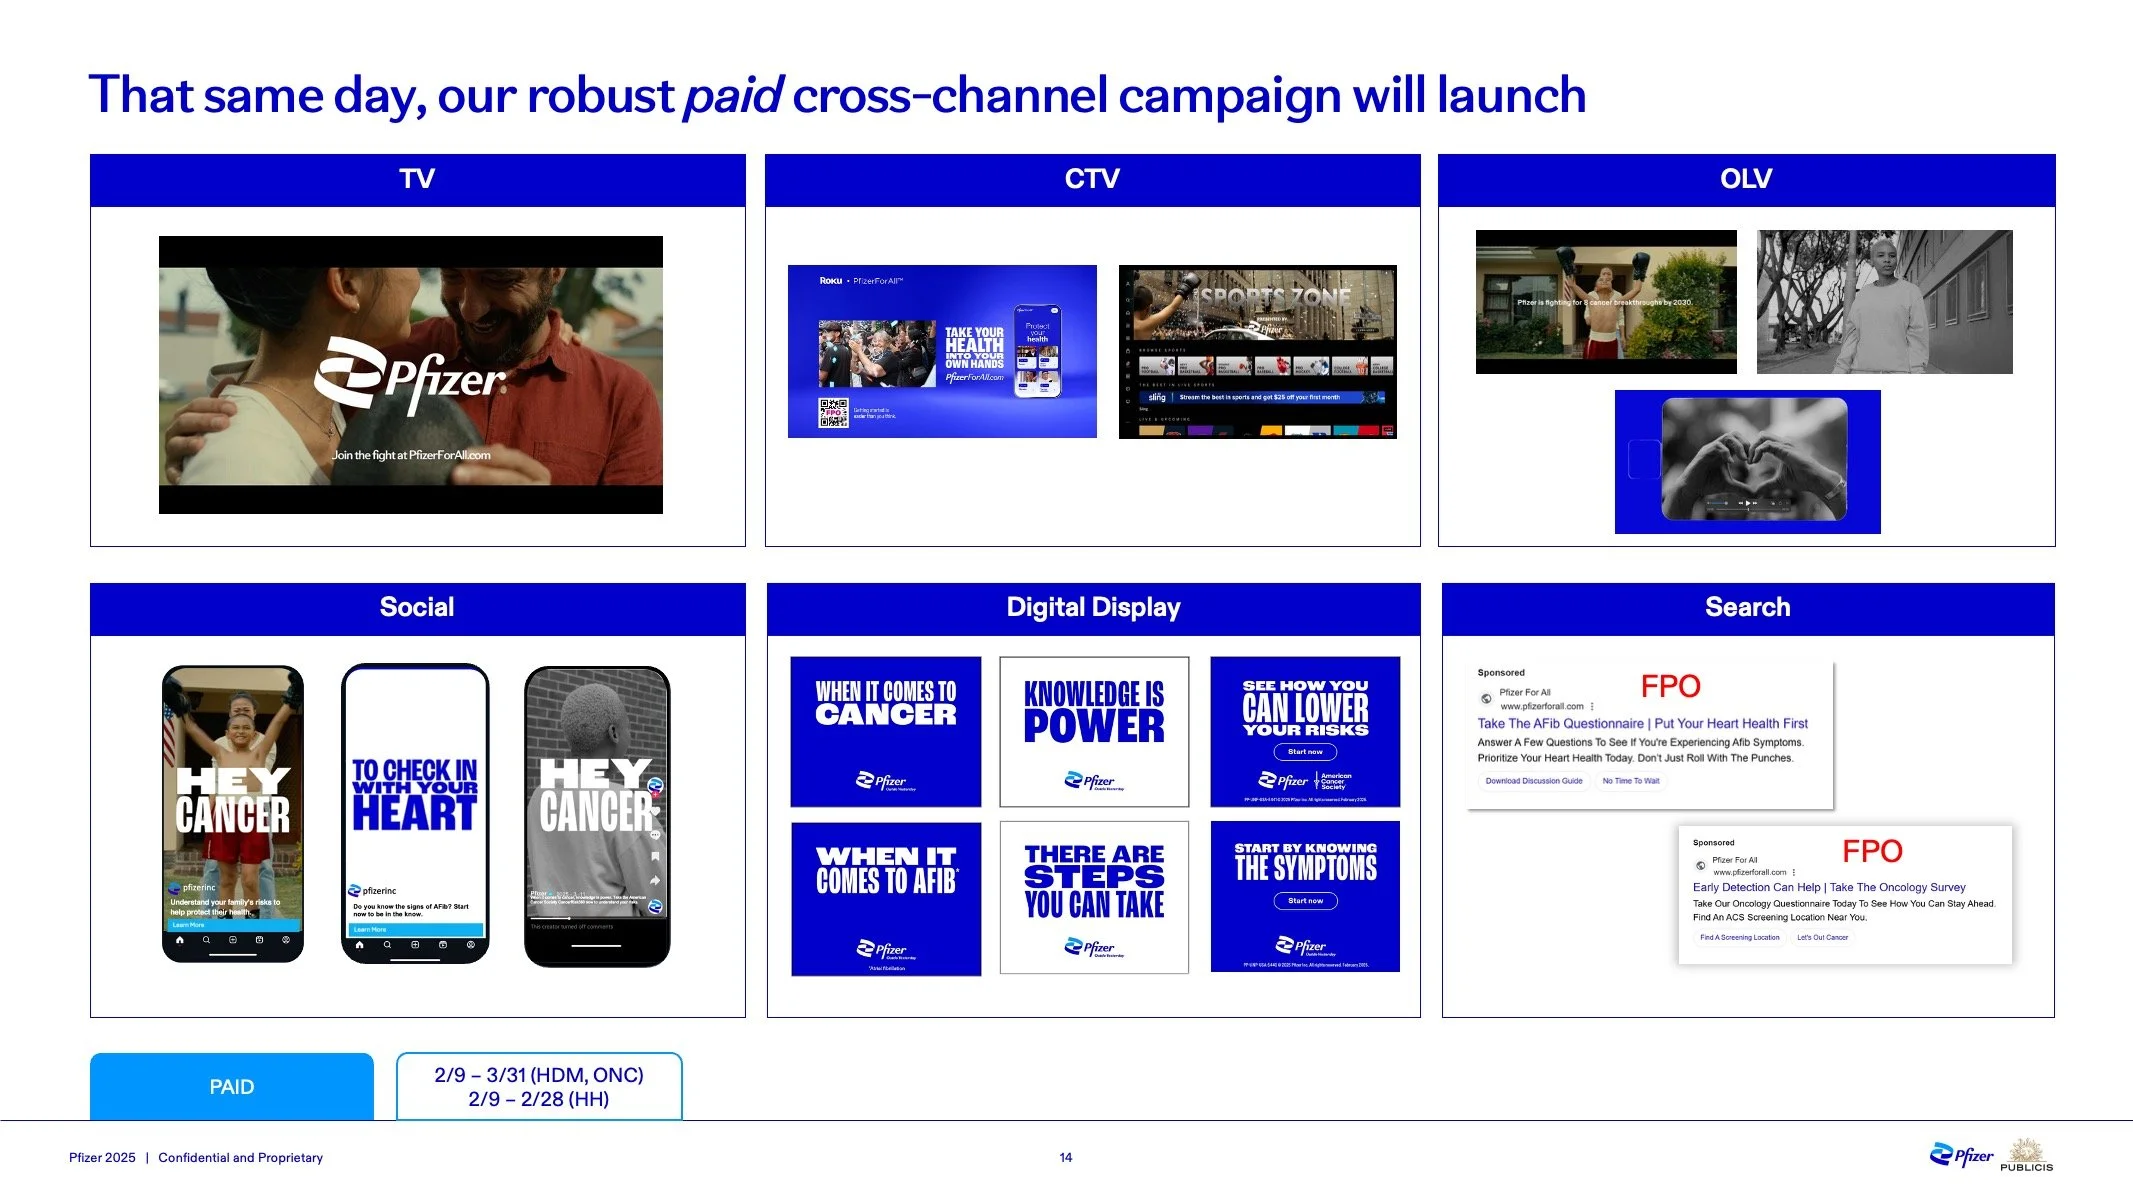Tap the home icon on the first Hey Cancer phone
Image resolution: width=2133 pixels, height=1200 pixels.
(180, 940)
